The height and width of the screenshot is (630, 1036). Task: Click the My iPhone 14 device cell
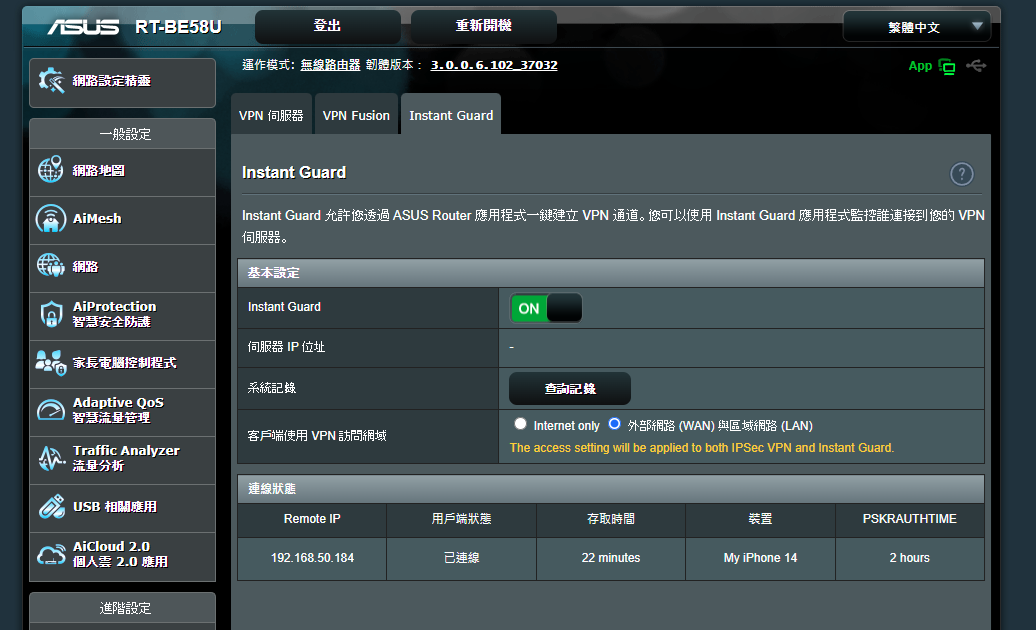click(760, 558)
